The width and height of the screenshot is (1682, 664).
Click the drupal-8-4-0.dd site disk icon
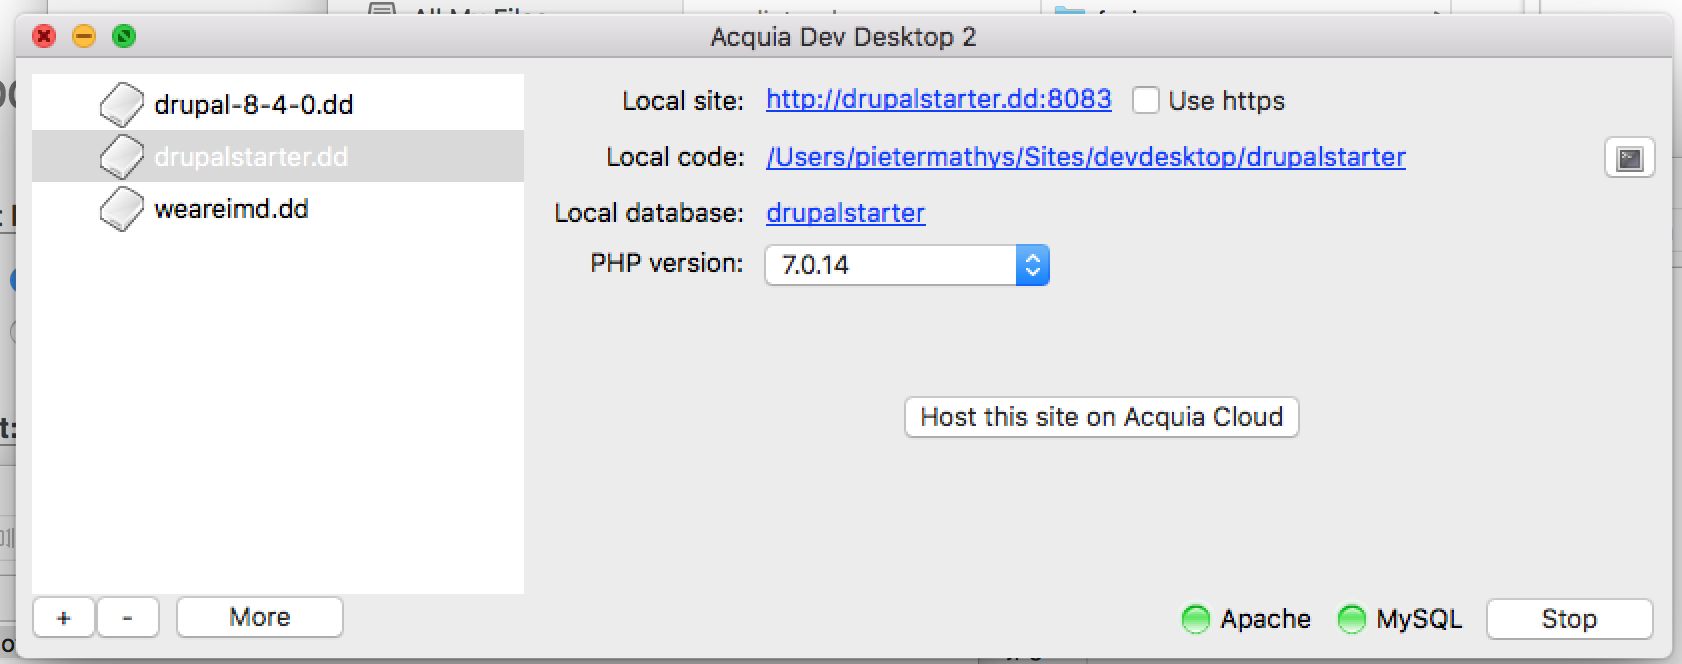point(122,104)
